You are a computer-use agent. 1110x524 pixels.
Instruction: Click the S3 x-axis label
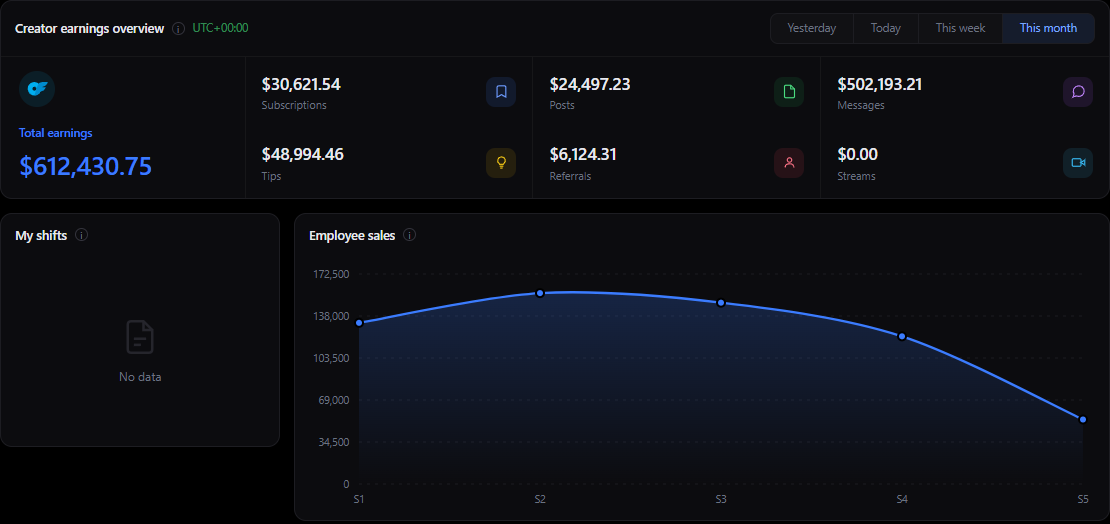click(x=721, y=499)
